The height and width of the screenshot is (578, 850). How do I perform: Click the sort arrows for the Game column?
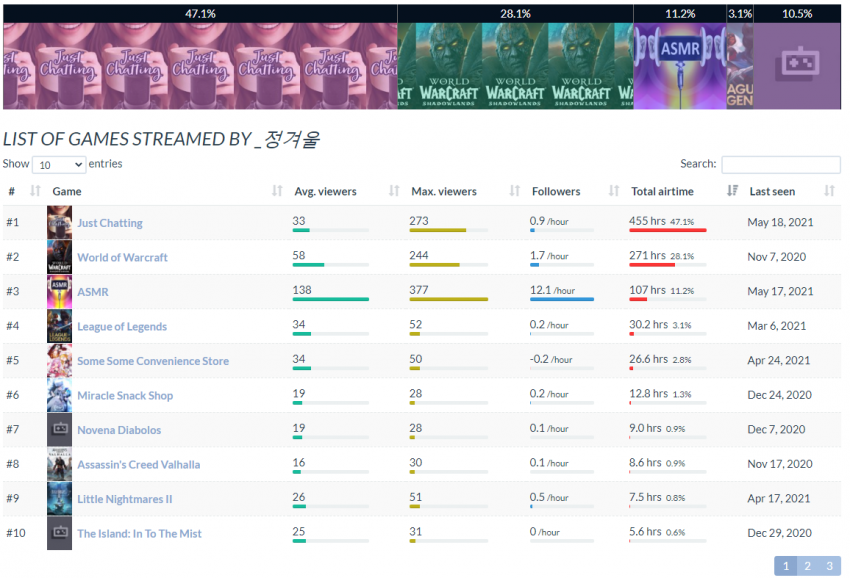pyautogui.click(x=277, y=191)
